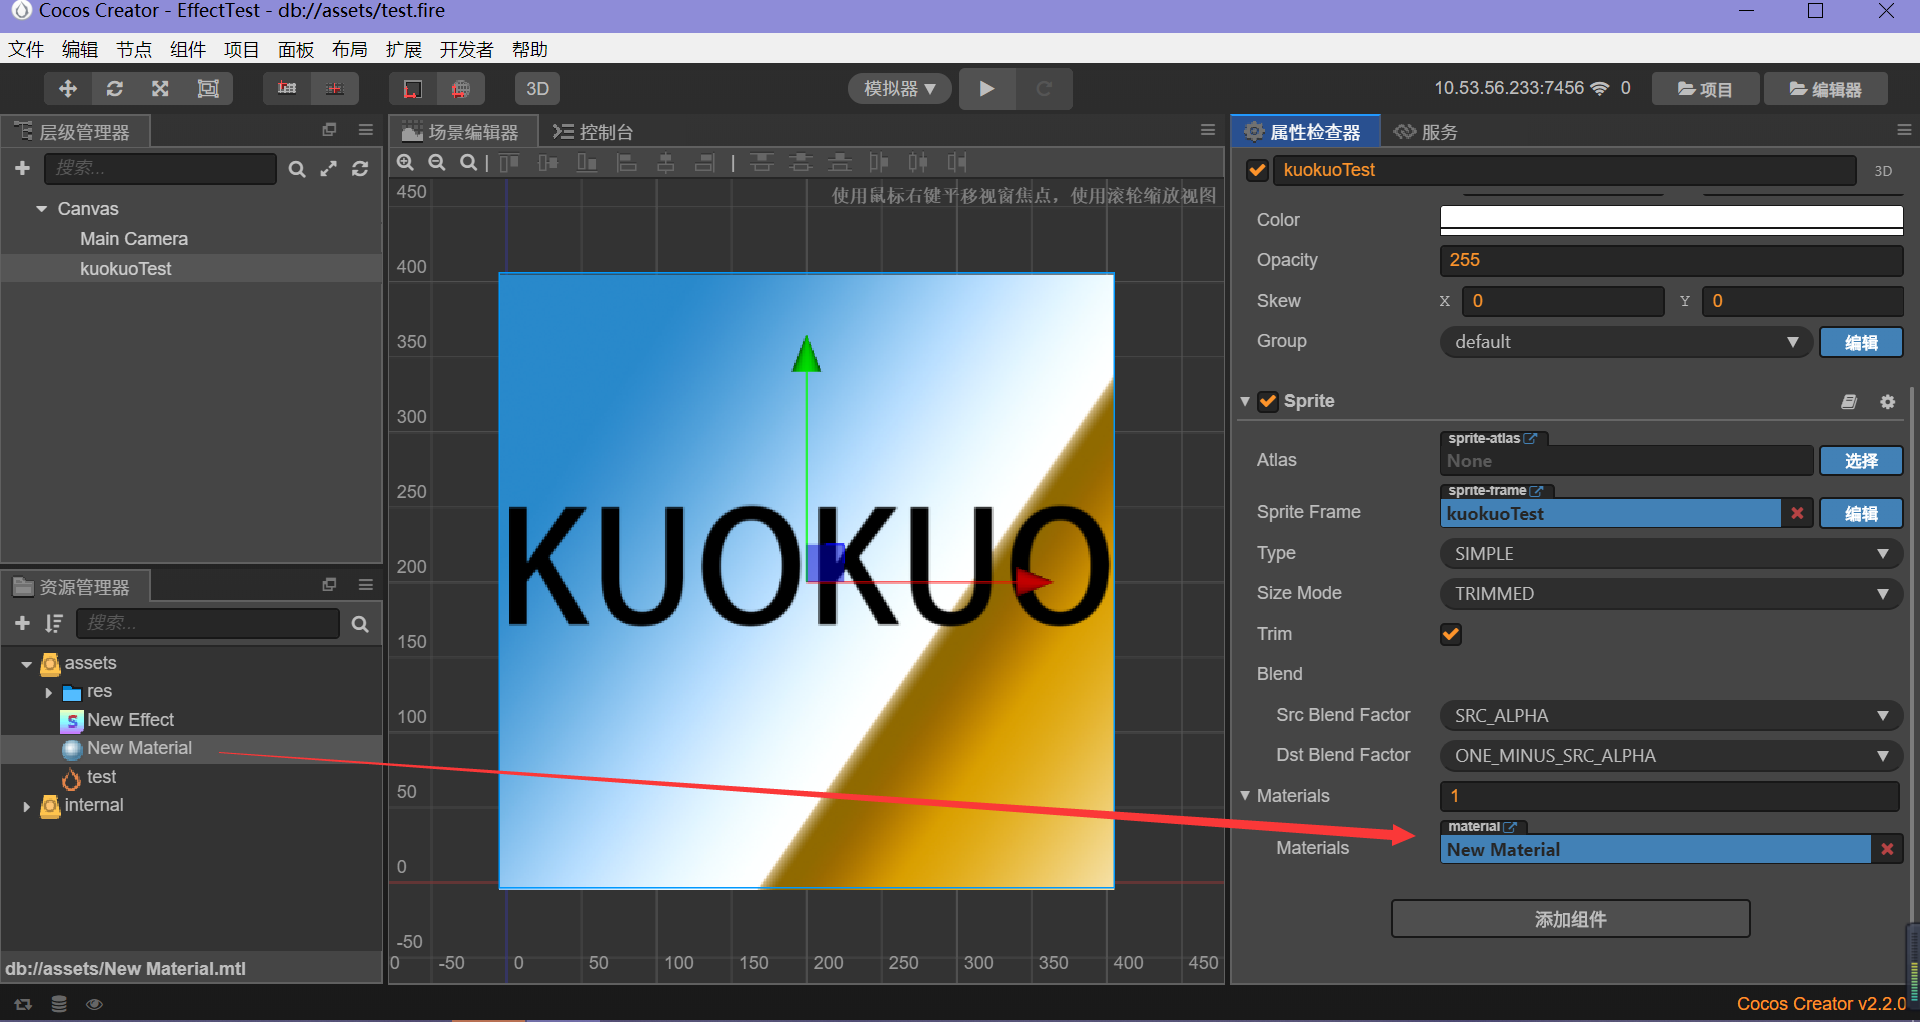Focus the assets search field

(208, 624)
